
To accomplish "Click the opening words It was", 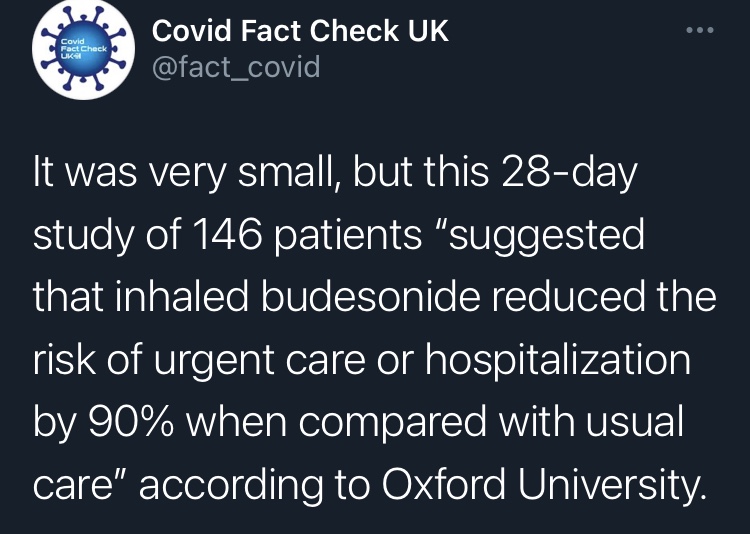I will 85,173.
